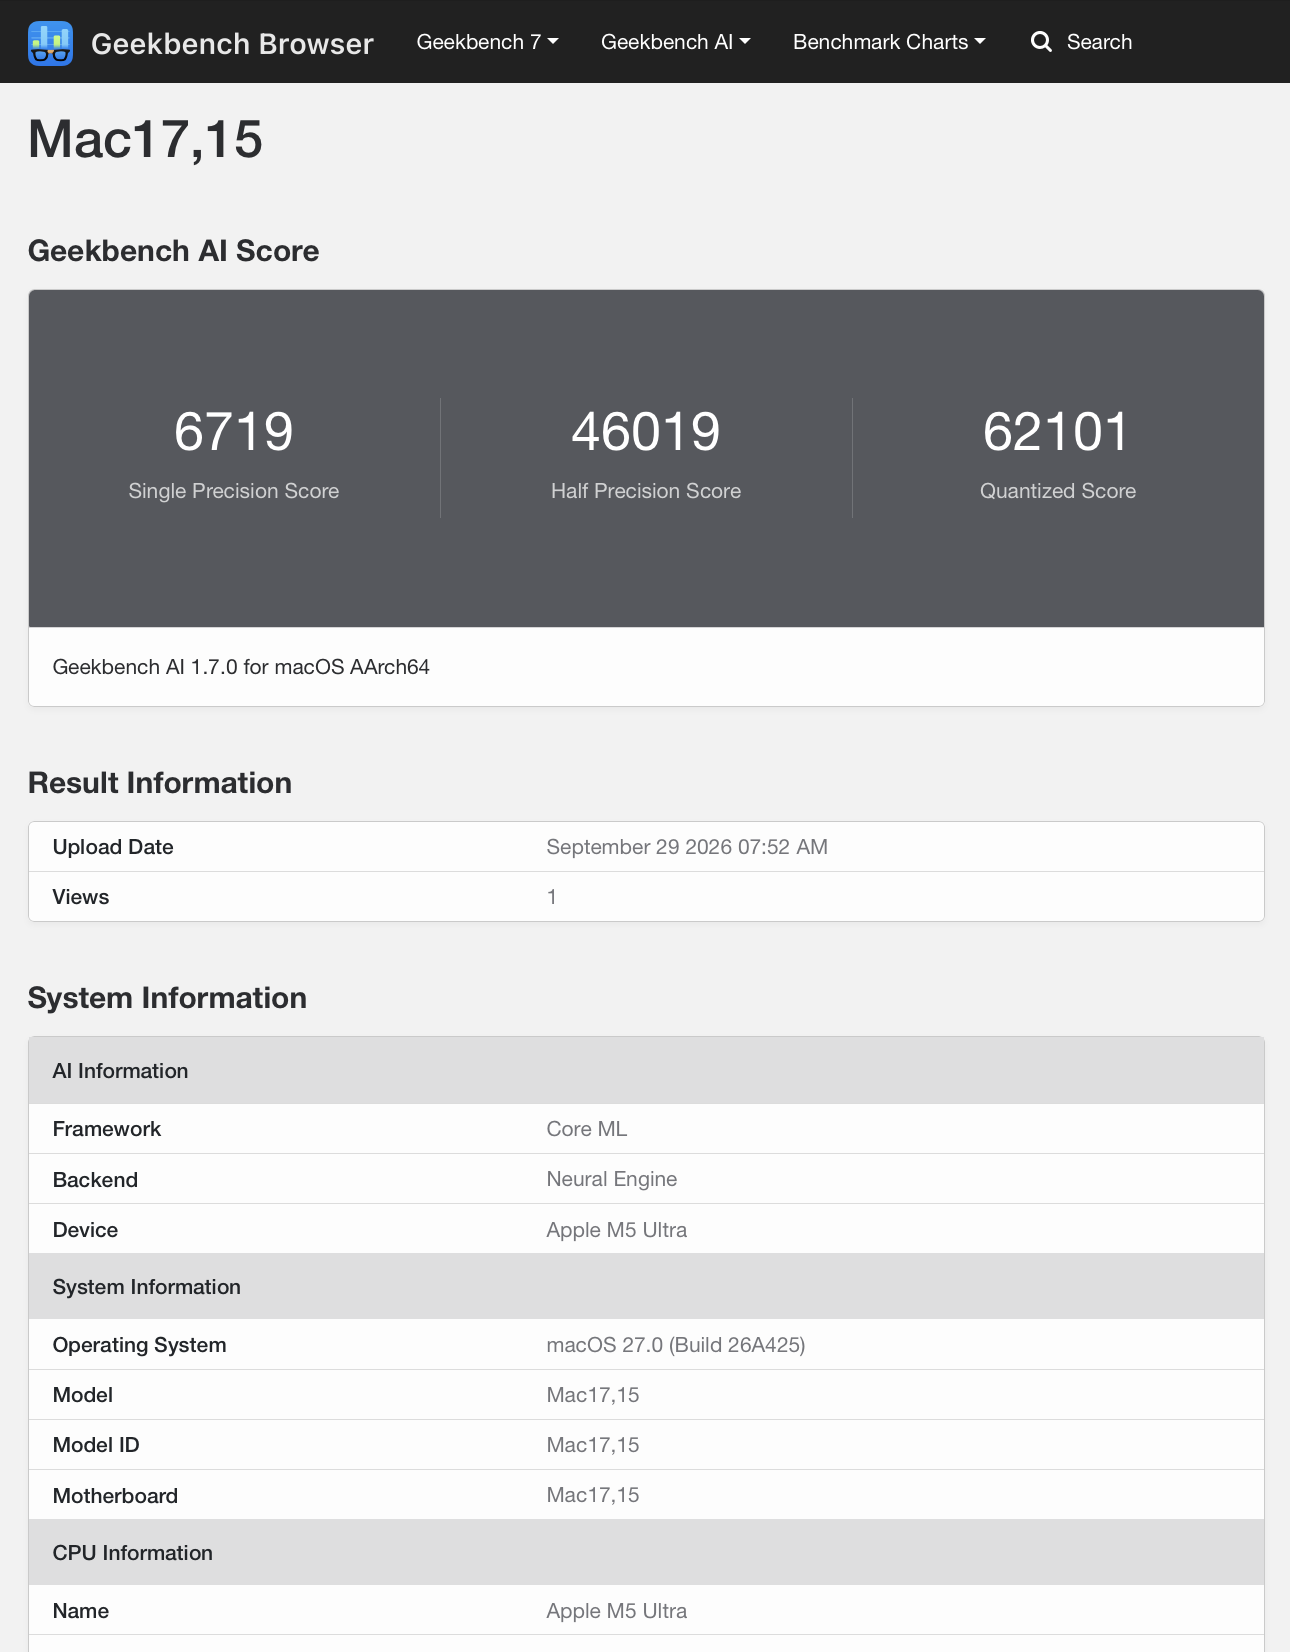The height and width of the screenshot is (1652, 1290).
Task: Click the Views count value 1
Action: [552, 897]
